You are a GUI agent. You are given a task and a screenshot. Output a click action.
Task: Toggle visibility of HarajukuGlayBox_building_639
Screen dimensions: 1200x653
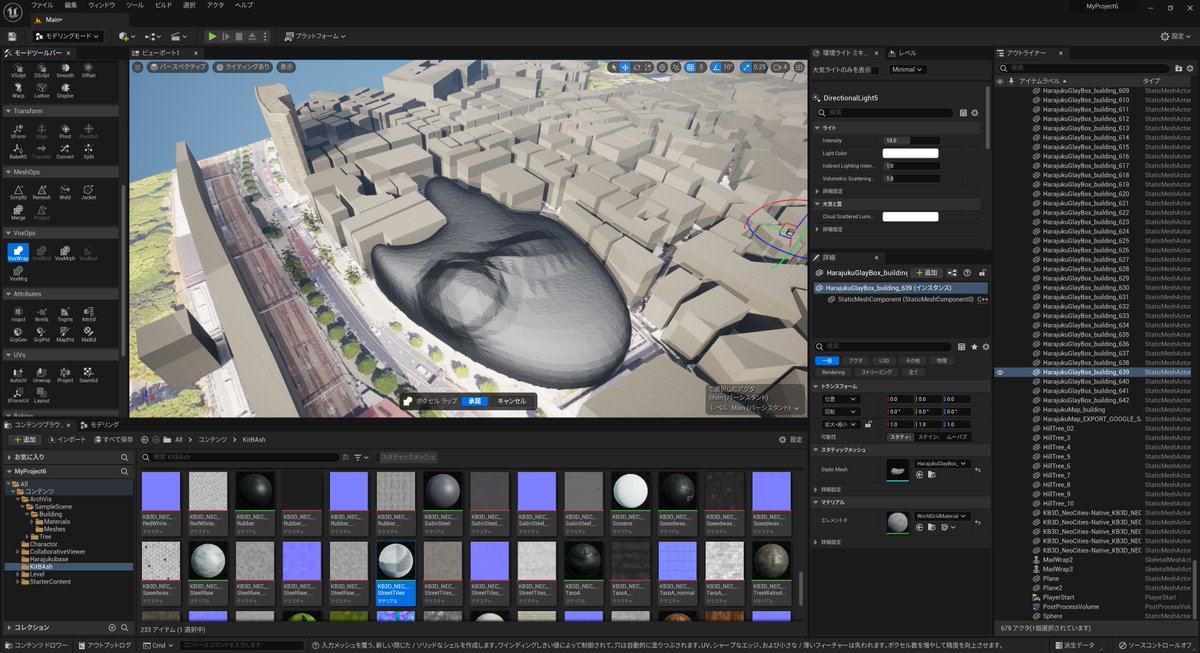[x=999, y=372]
